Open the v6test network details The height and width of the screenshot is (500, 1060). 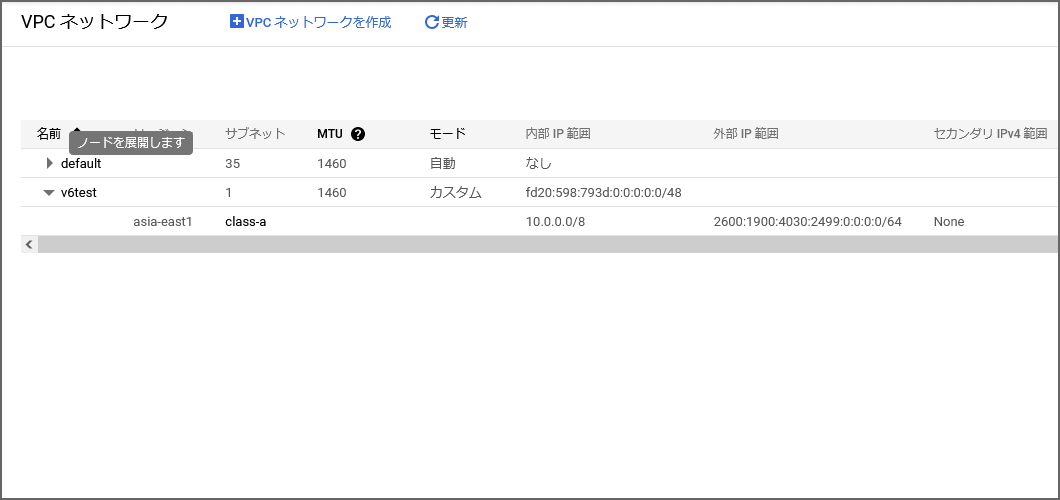tap(79, 192)
